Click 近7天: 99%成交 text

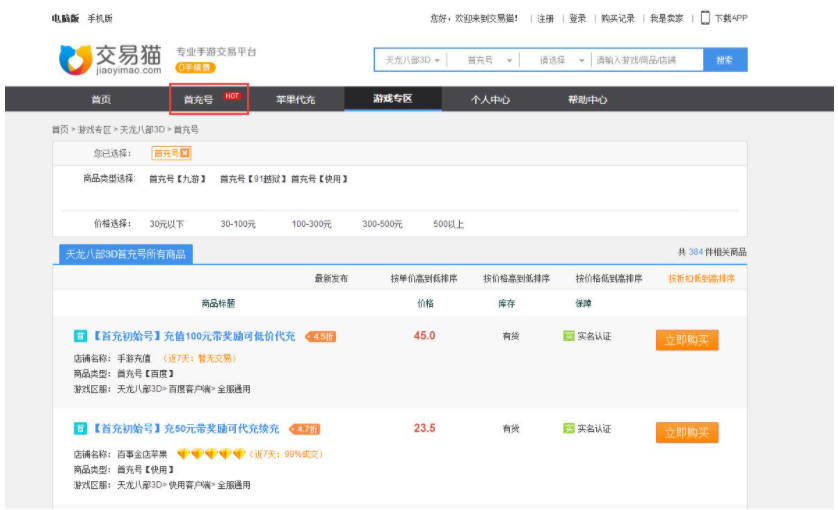coord(288,454)
